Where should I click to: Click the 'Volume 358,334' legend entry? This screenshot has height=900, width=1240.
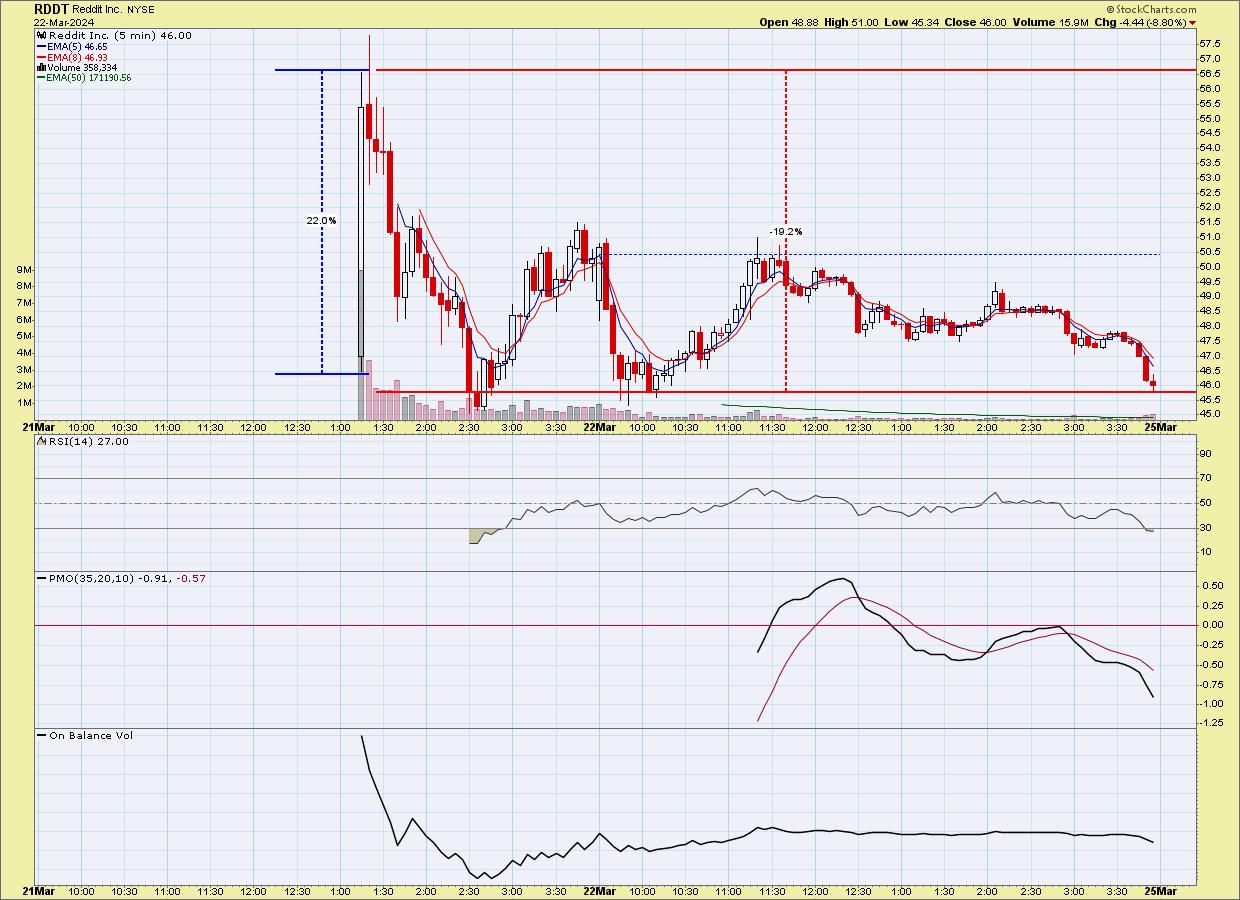(x=81, y=68)
